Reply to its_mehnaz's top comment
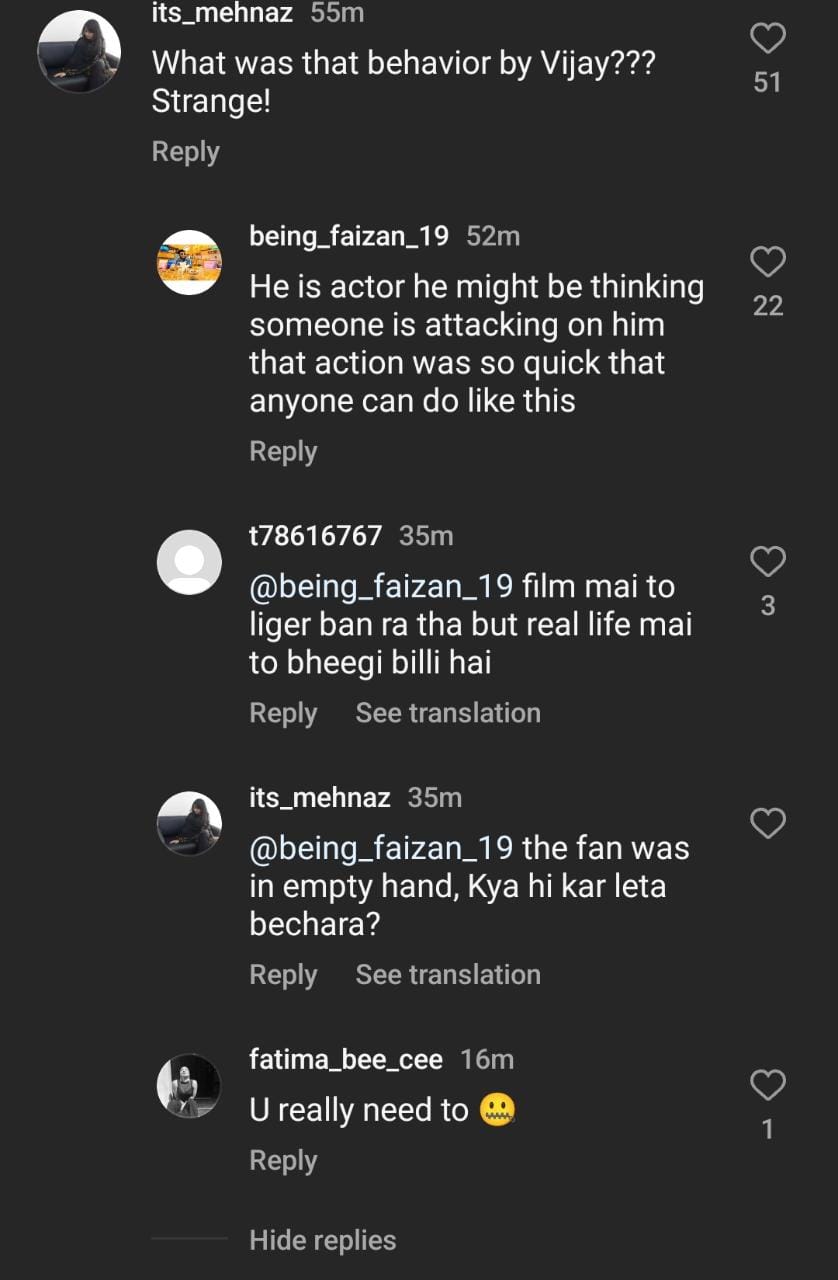Image resolution: width=838 pixels, height=1280 pixels. [x=185, y=152]
